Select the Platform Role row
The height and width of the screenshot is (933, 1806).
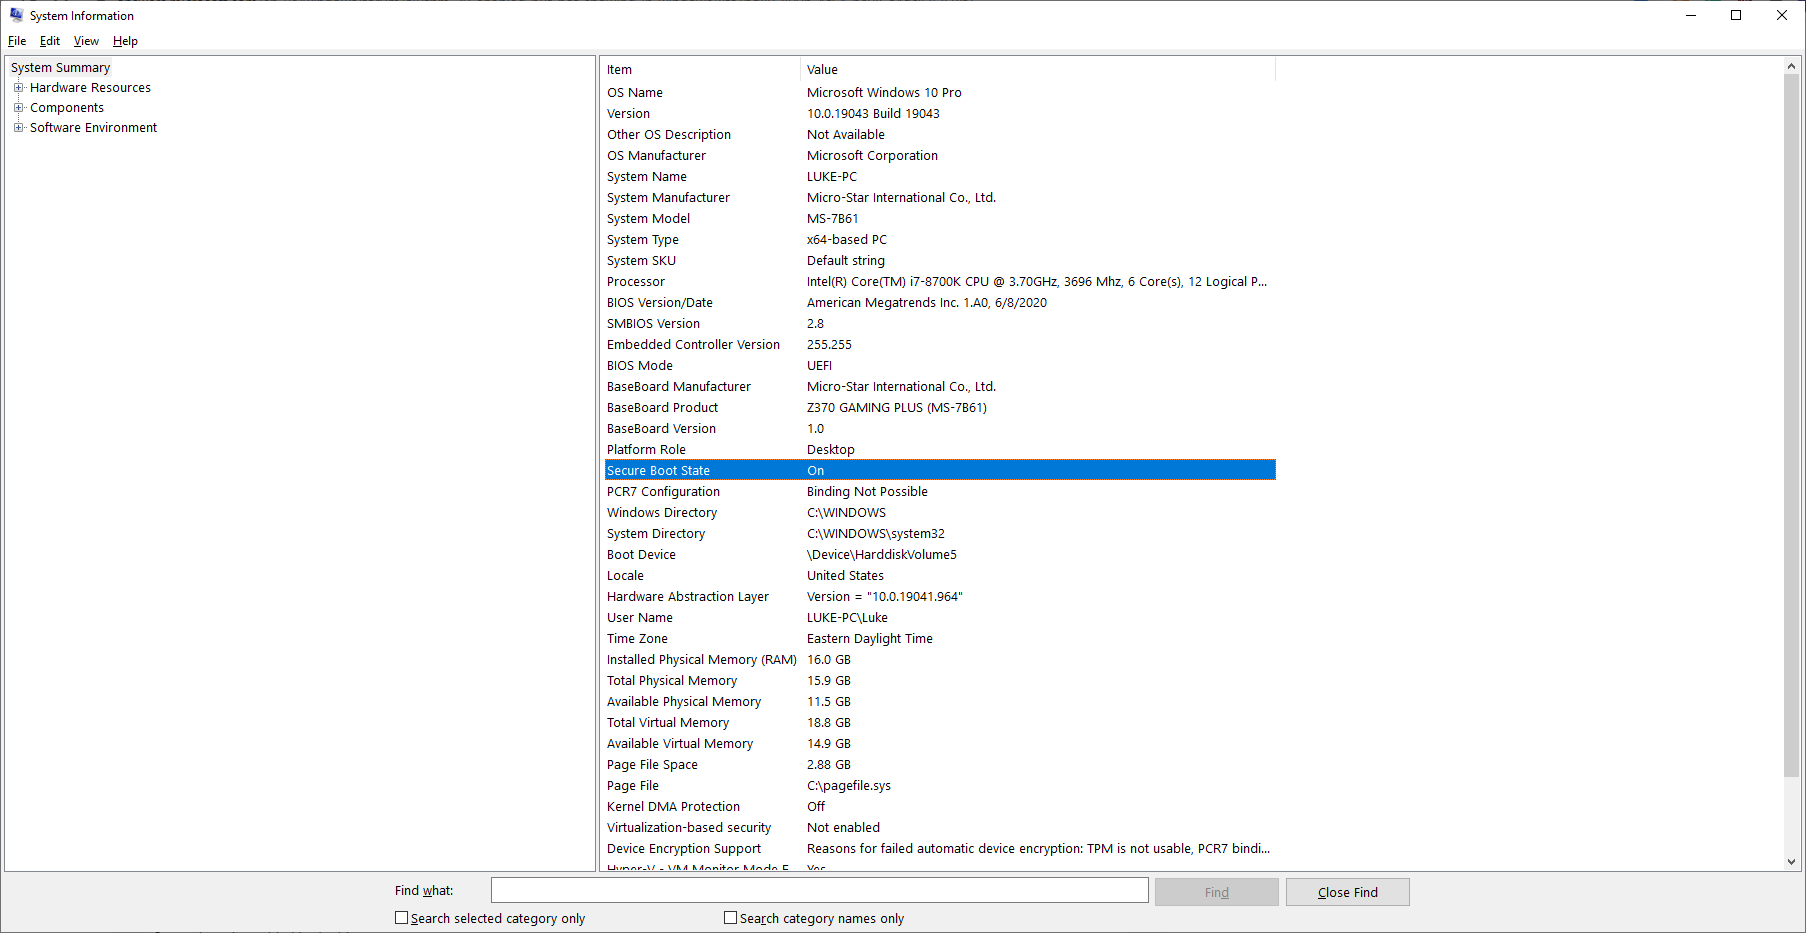[x=940, y=450]
